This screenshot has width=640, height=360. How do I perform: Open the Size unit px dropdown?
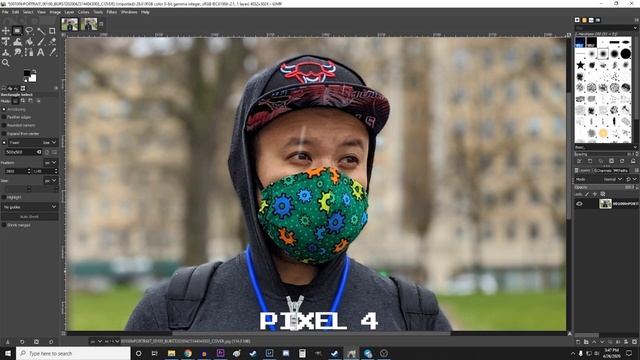[51, 180]
